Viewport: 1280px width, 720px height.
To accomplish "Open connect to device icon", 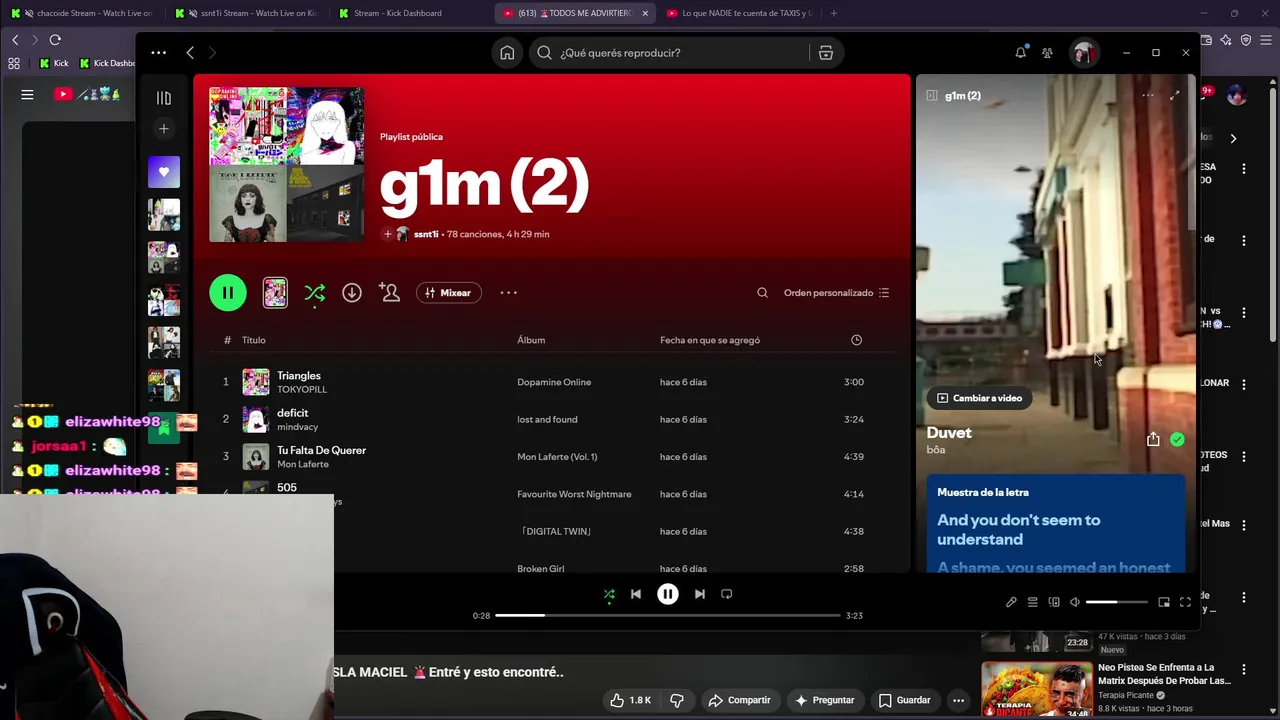I will [1054, 602].
